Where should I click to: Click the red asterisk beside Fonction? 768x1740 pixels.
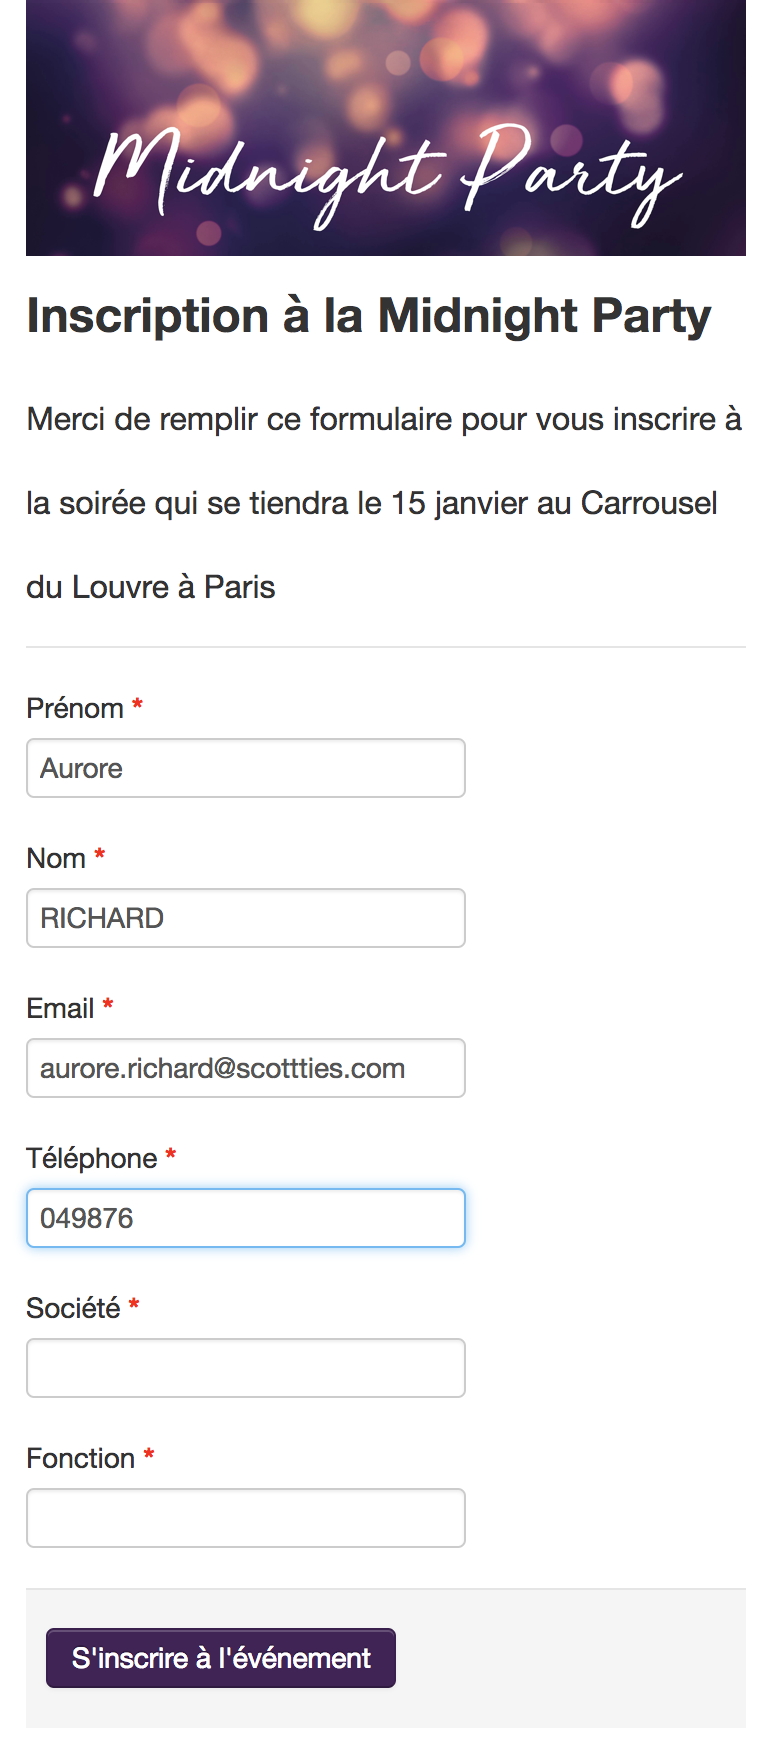149,1456
